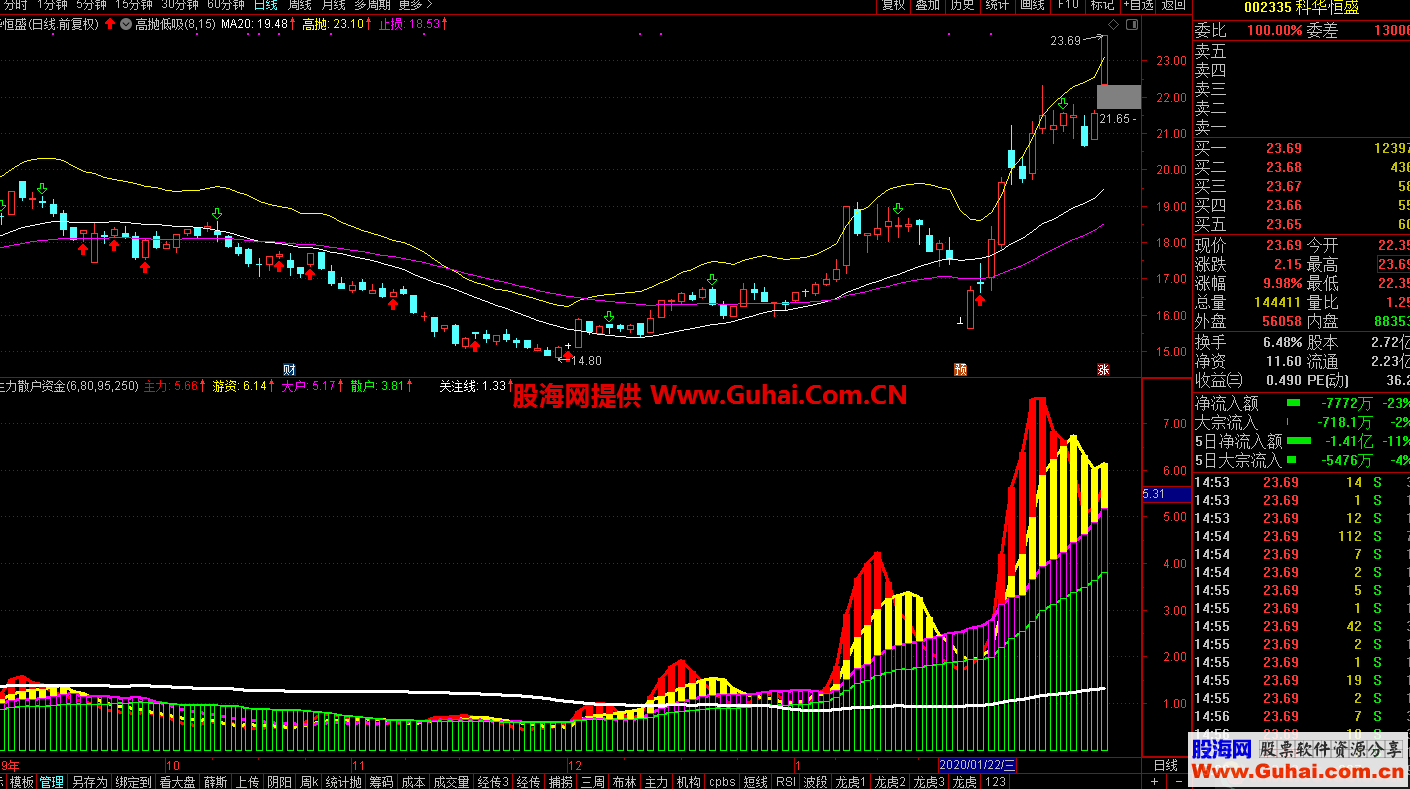Click the 涨 marker on chart axis
The height and width of the screenshot is (789, 1410).
tap(1103, 369)
